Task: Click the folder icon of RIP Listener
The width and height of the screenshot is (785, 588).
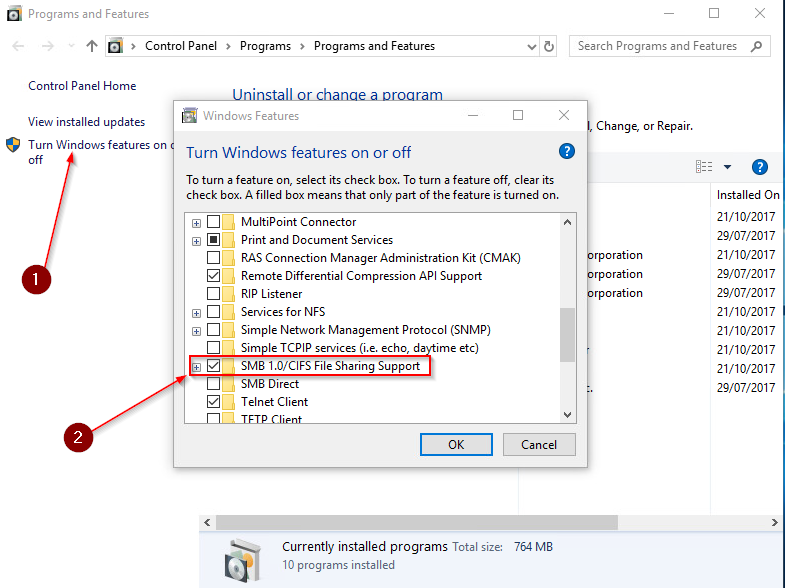Action: [x=229, y=294]
